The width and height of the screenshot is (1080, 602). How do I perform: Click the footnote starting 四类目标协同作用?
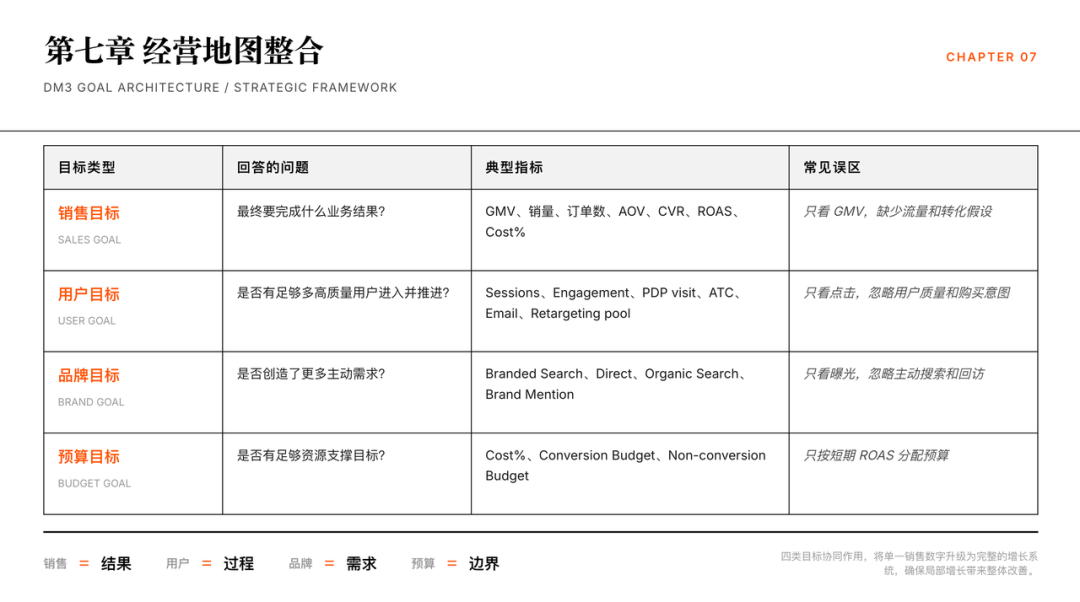click(909, 563)
